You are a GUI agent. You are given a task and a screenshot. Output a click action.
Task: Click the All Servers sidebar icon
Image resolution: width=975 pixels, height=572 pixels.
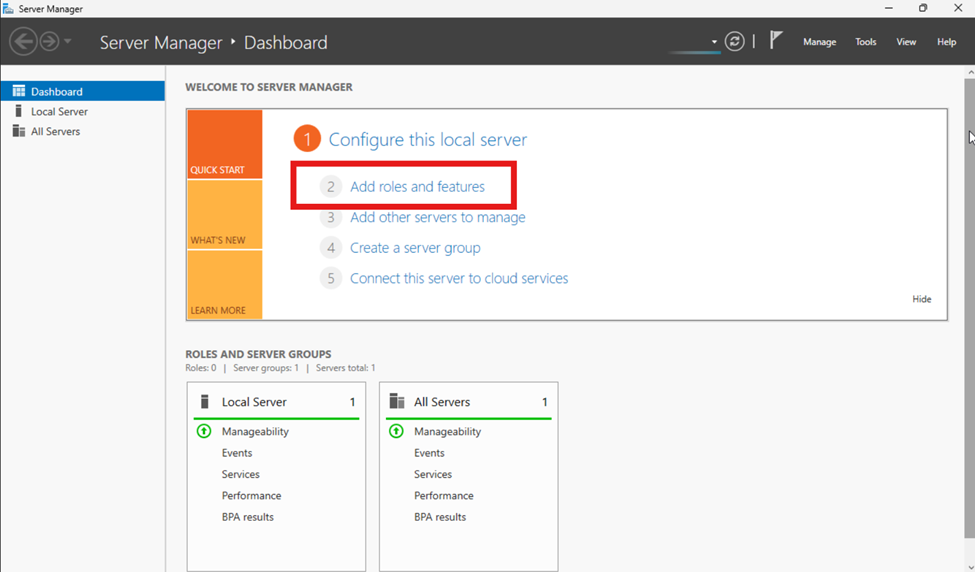18,131
